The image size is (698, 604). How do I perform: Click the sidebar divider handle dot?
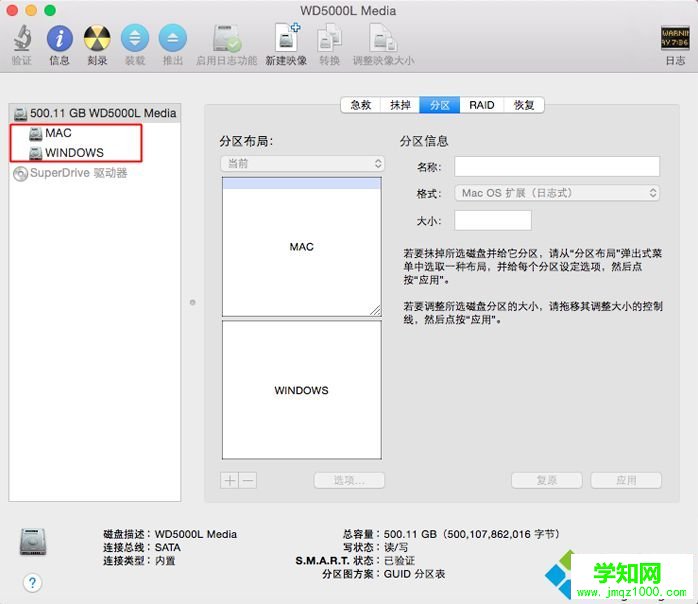click(192, 302)
